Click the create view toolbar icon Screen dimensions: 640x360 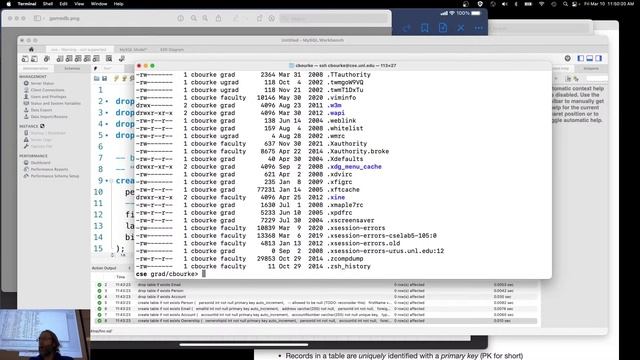click(x=78, y=59)
